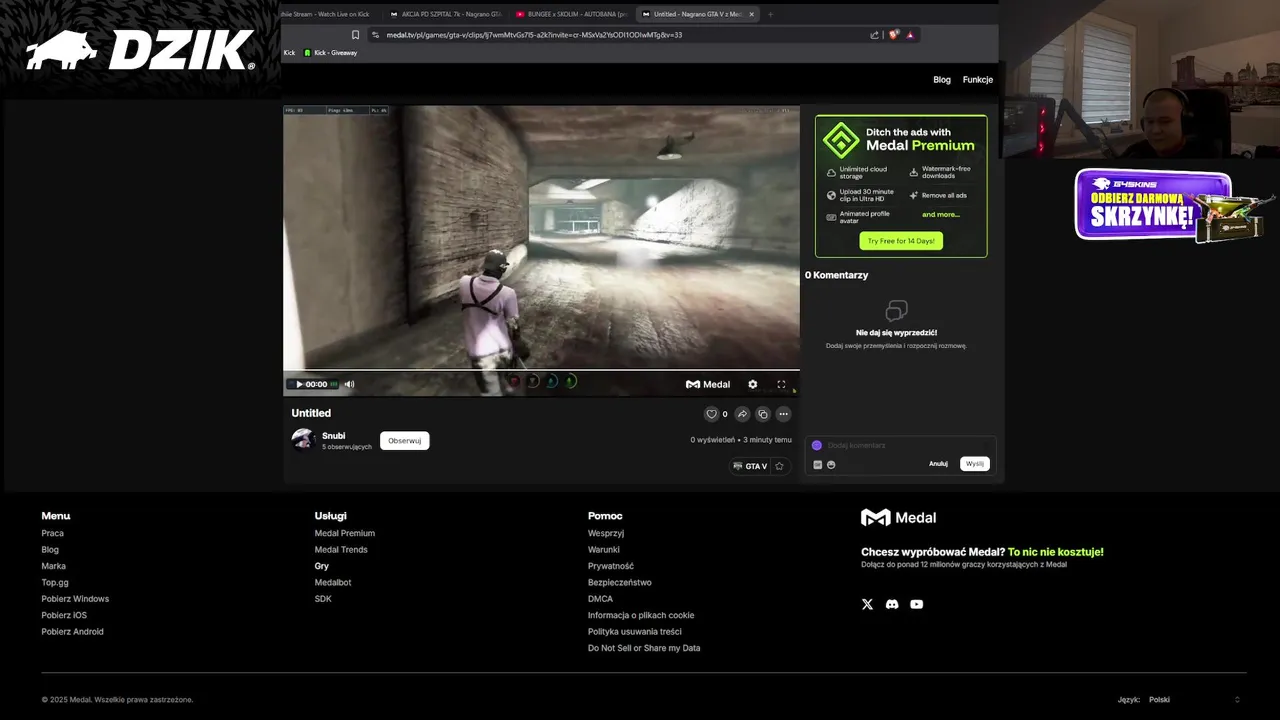Open the Marka footer link
Viewport: 1280px width, 720px height.
pos(53,566)
